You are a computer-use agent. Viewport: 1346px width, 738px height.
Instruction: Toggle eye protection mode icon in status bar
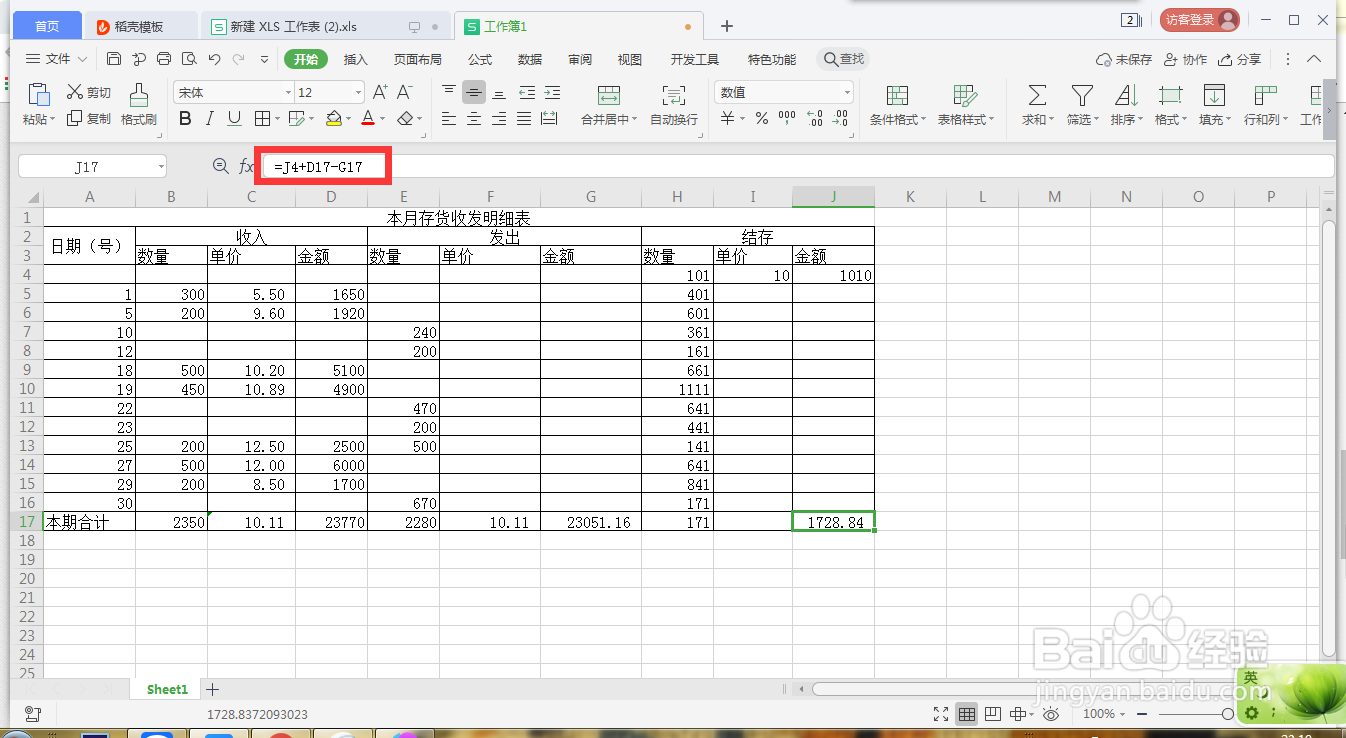[x=1051, y=714]
